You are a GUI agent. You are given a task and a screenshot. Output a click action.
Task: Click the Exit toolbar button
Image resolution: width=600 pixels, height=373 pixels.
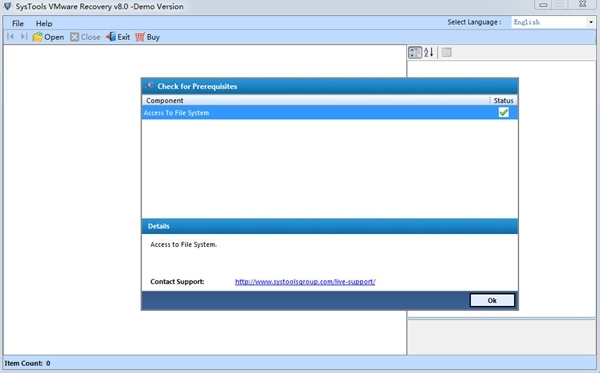coord(118,37)
